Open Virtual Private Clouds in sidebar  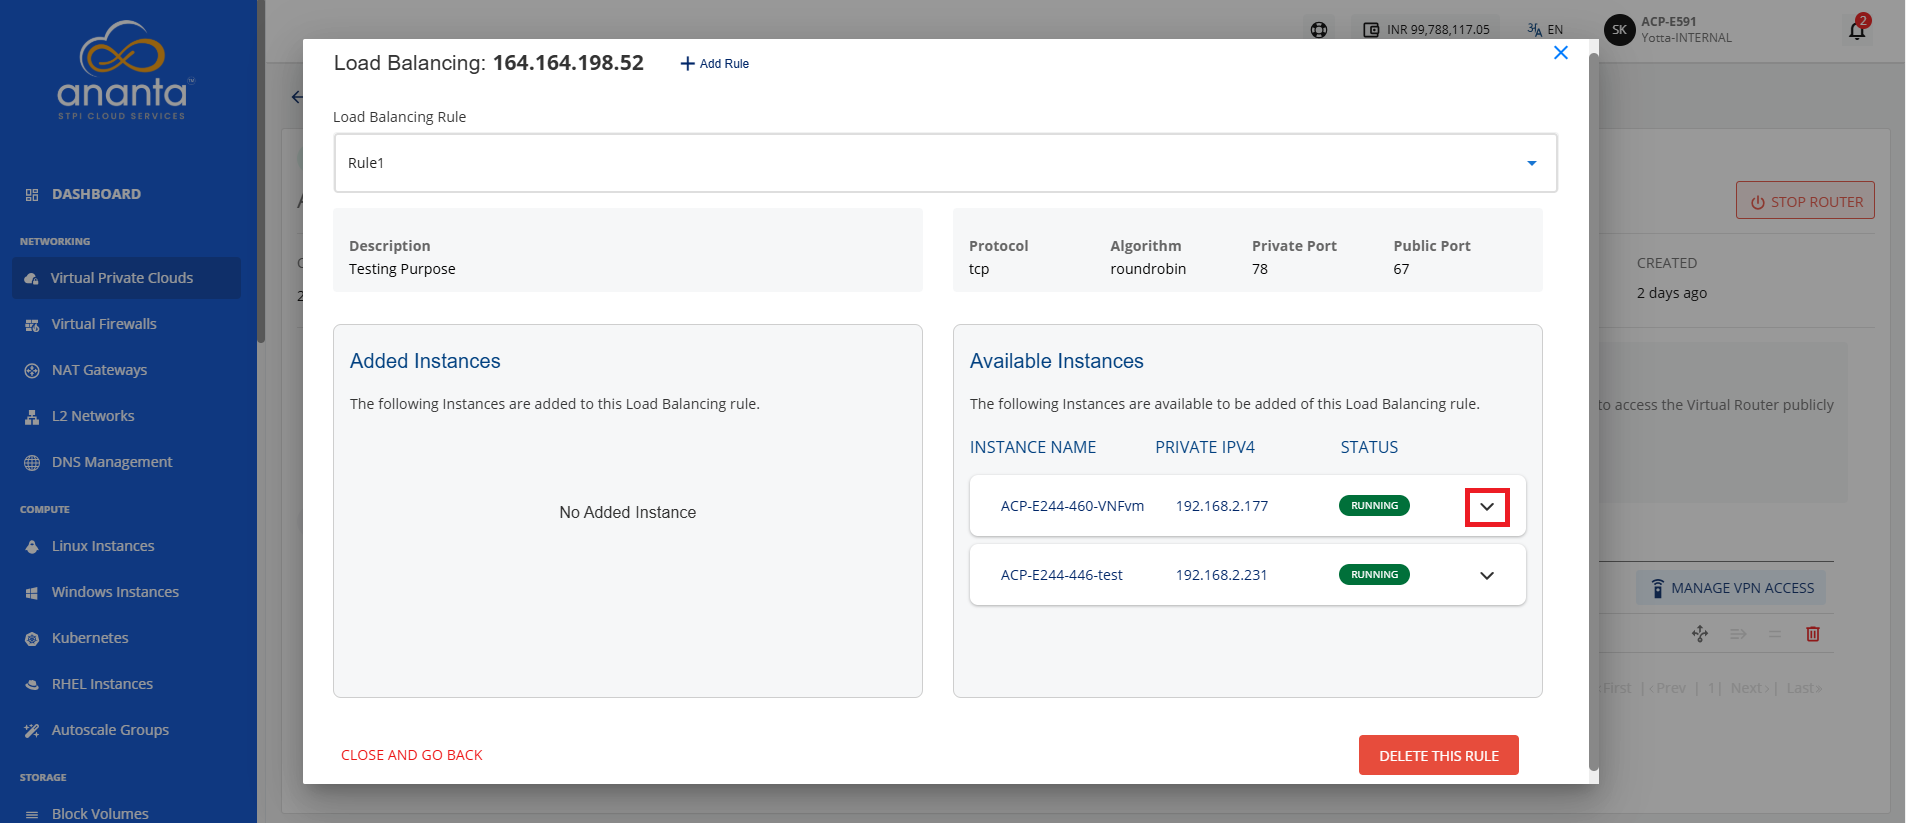(x=126, y=278)
